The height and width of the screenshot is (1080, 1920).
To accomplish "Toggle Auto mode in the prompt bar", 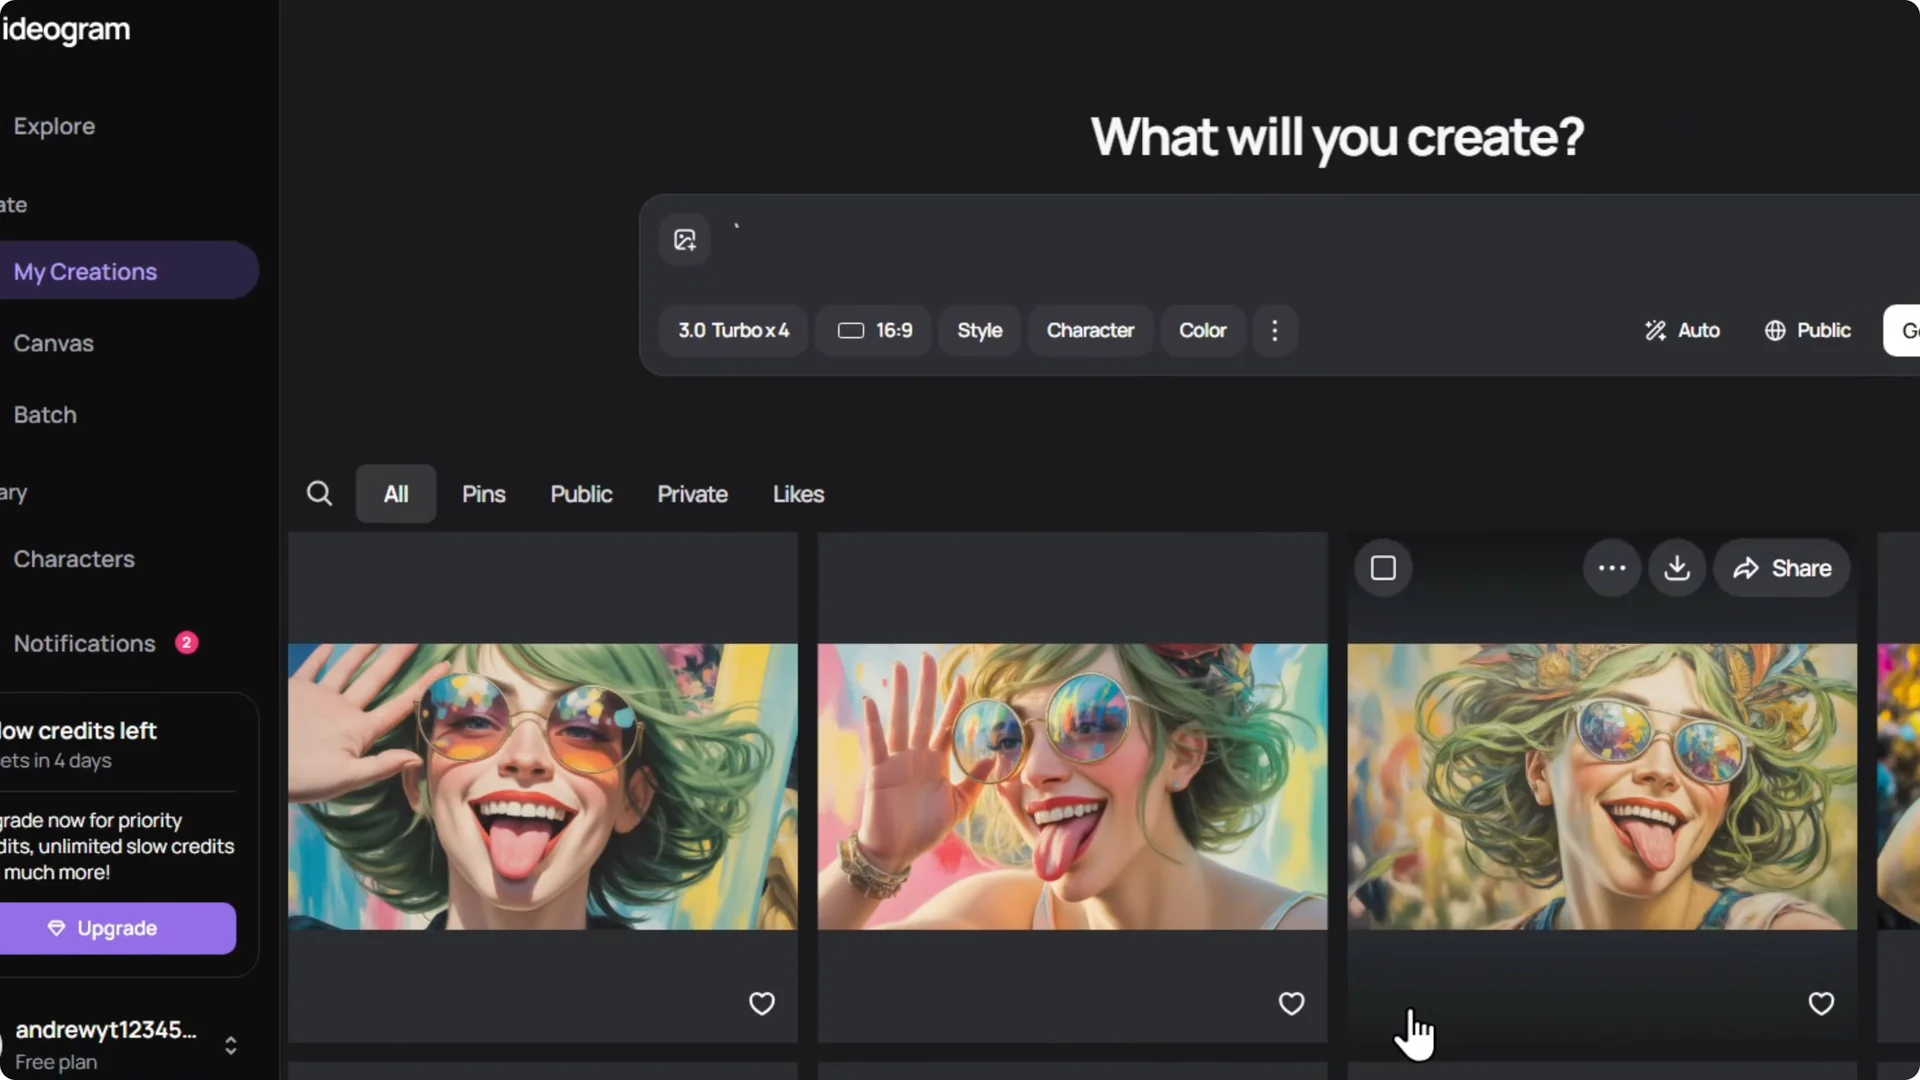I will point(1683,330).
